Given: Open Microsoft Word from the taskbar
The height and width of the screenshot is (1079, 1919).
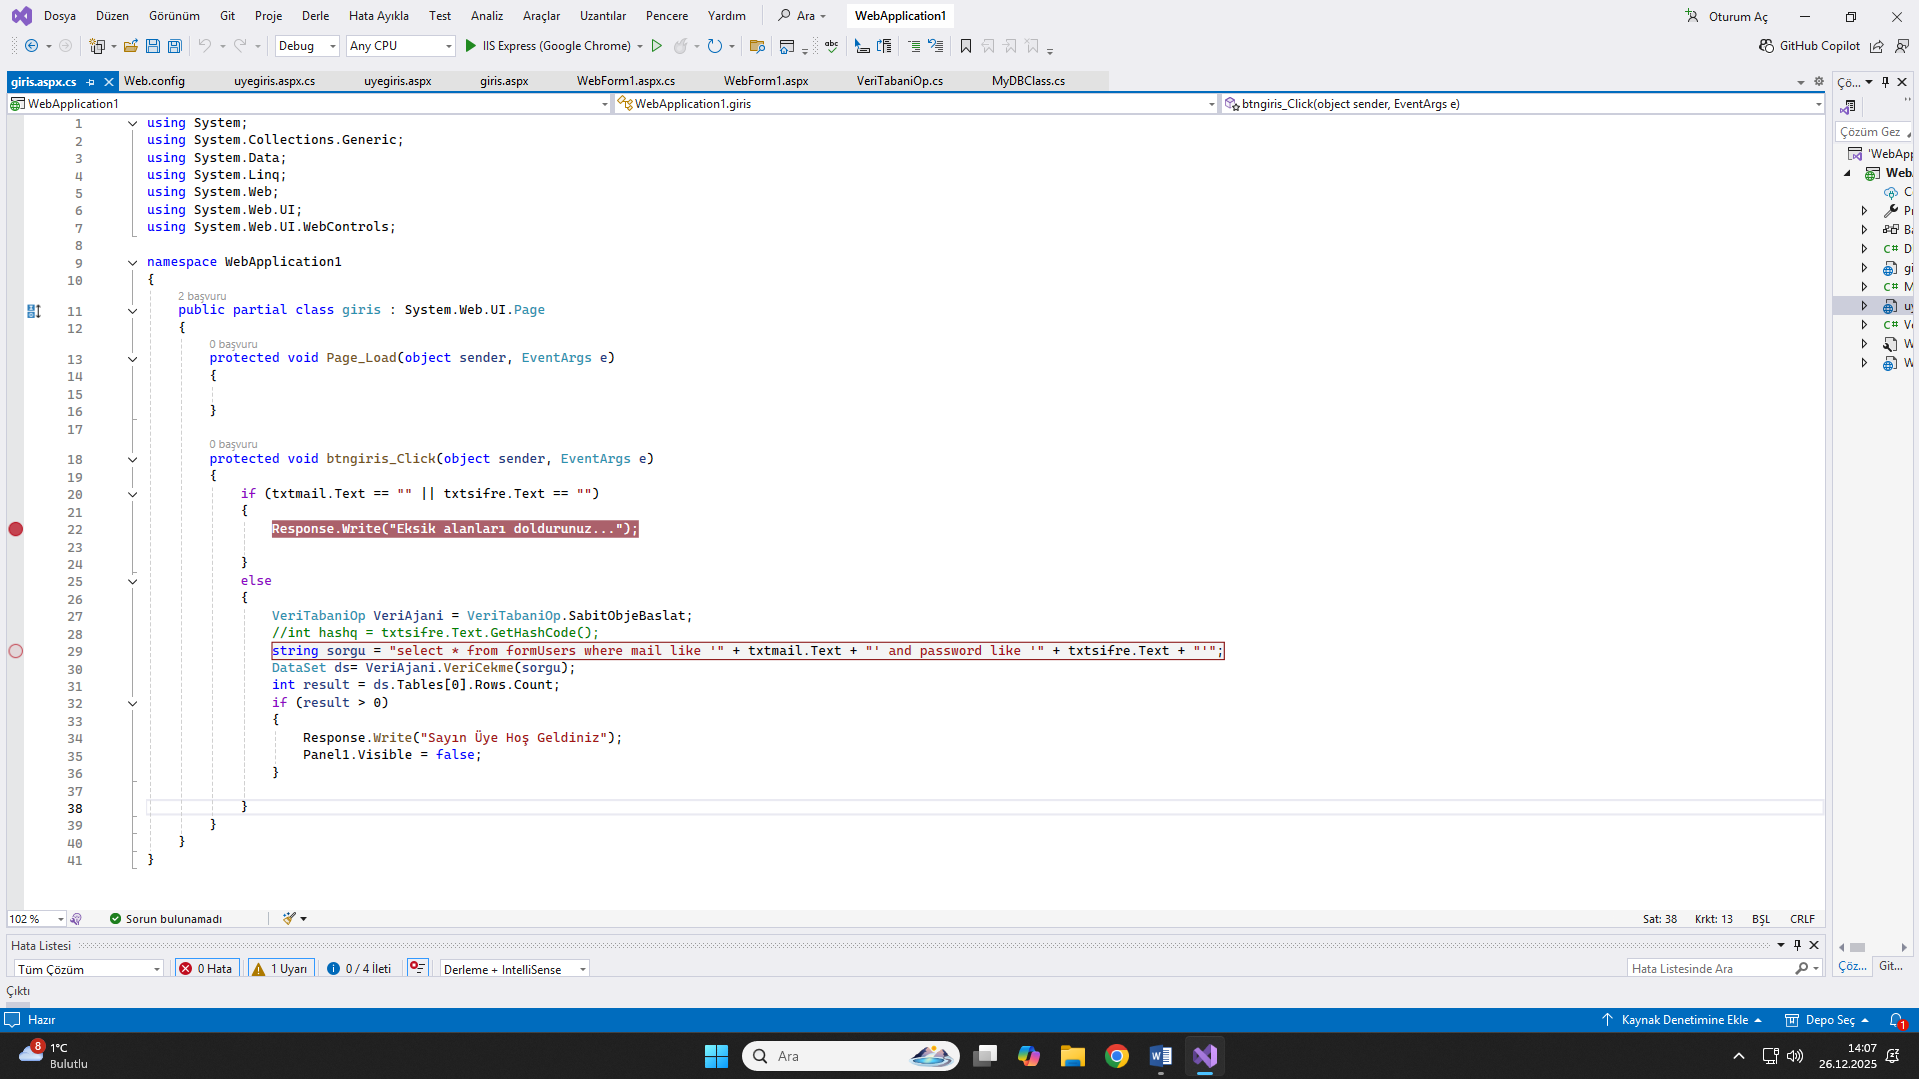Looking at the screenshot, I should point(1161,1056).
